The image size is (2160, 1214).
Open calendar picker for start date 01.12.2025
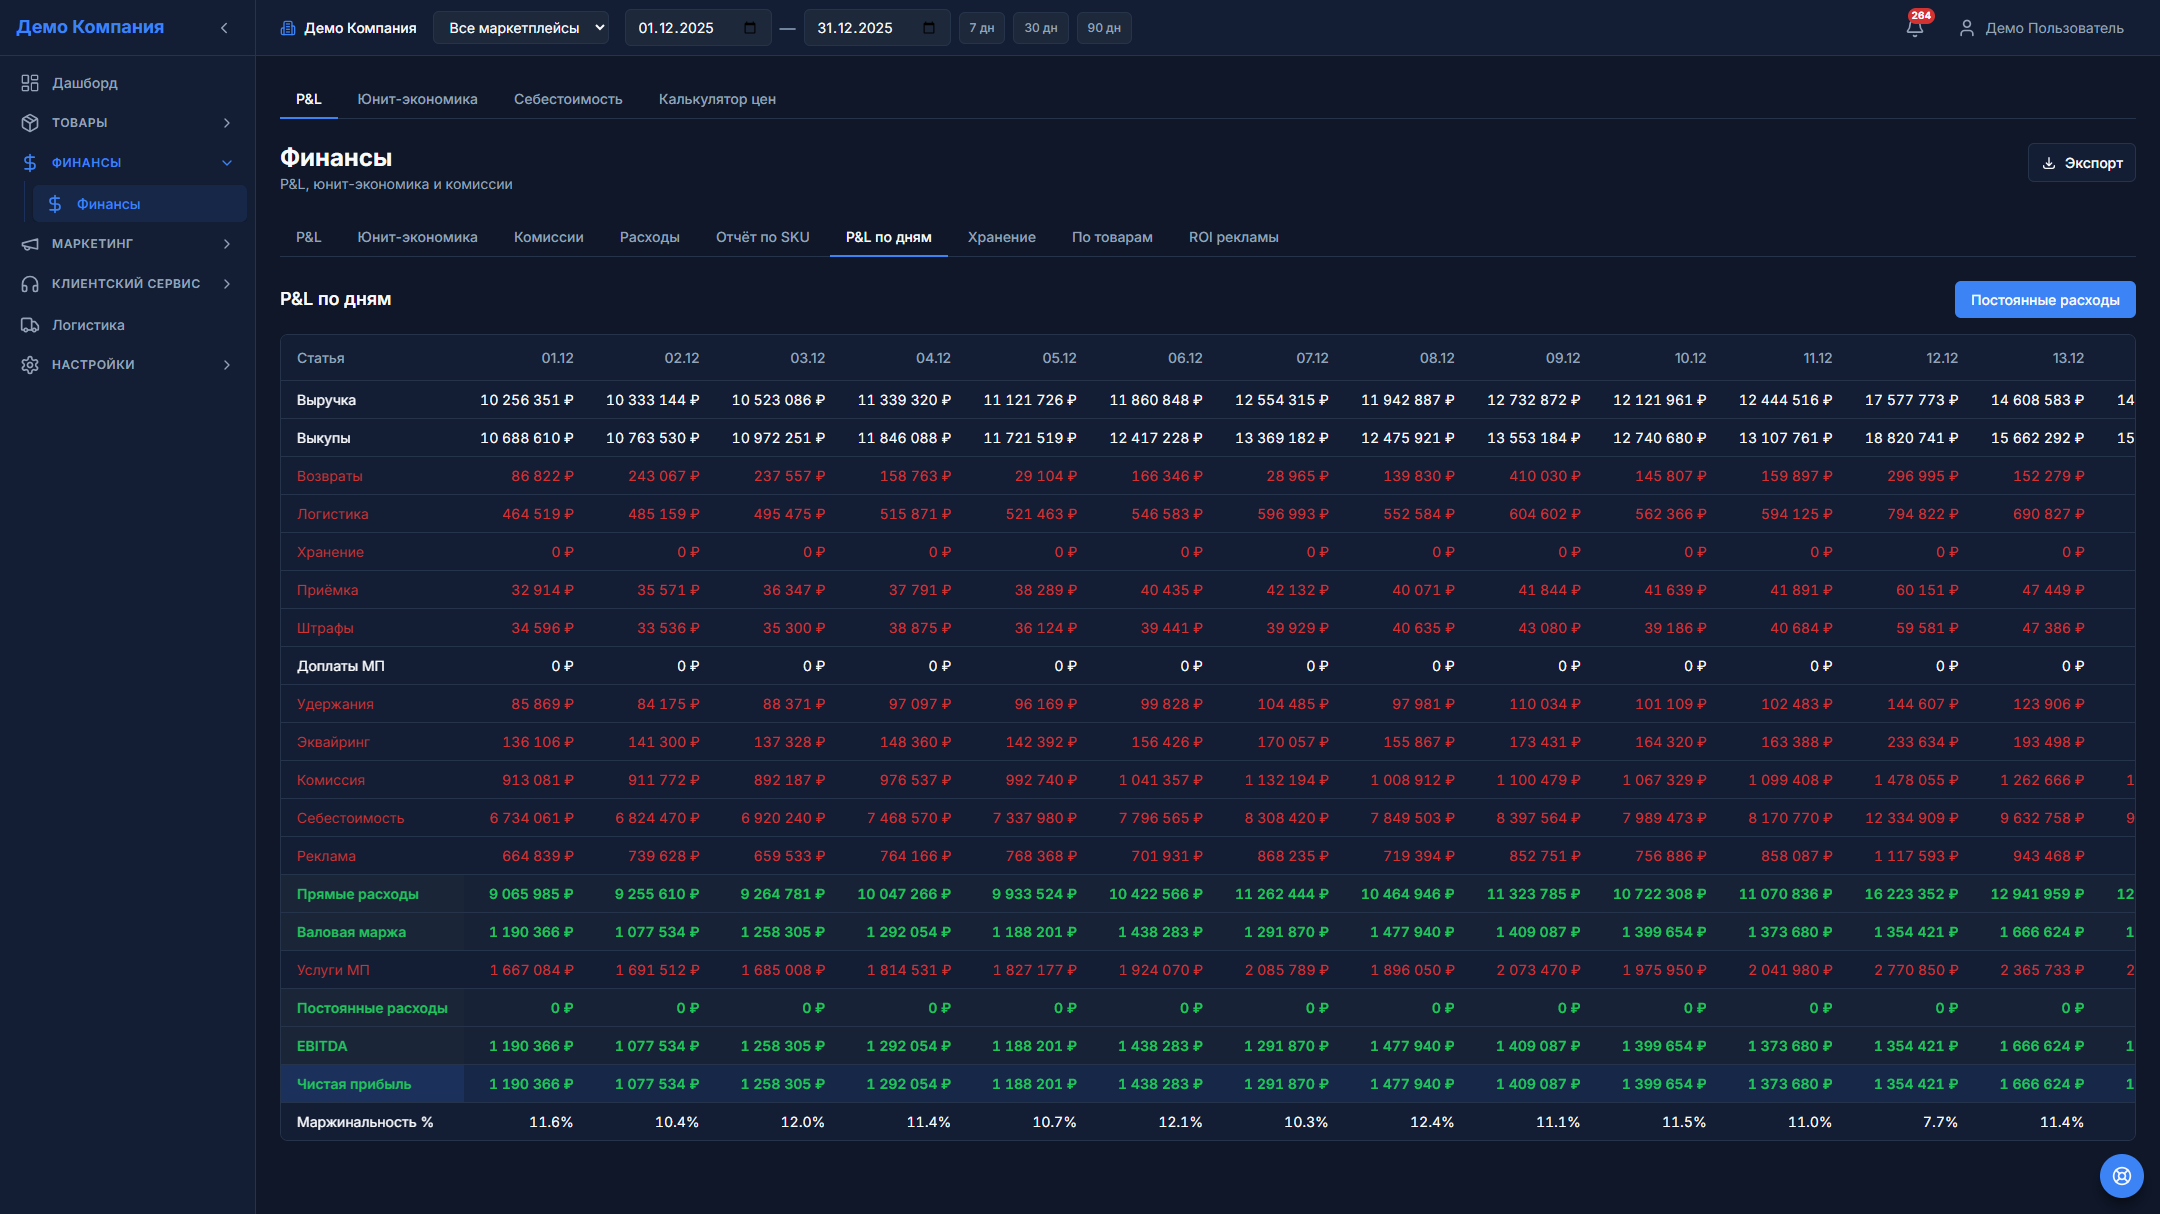[x=750, y=28]
